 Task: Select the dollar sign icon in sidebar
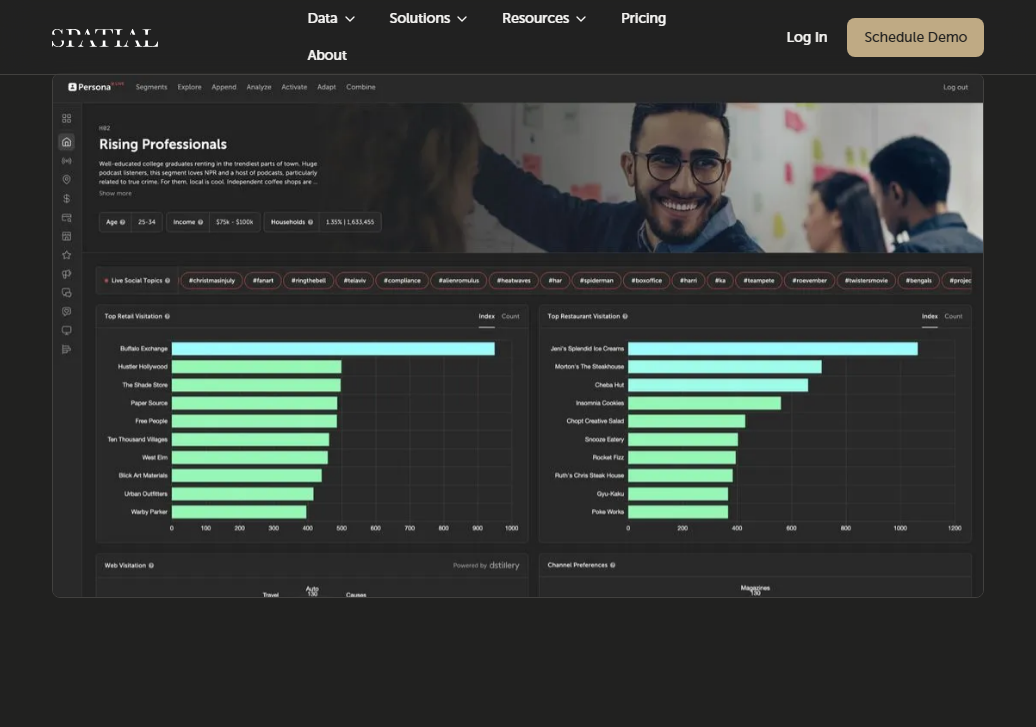point(66,198)
